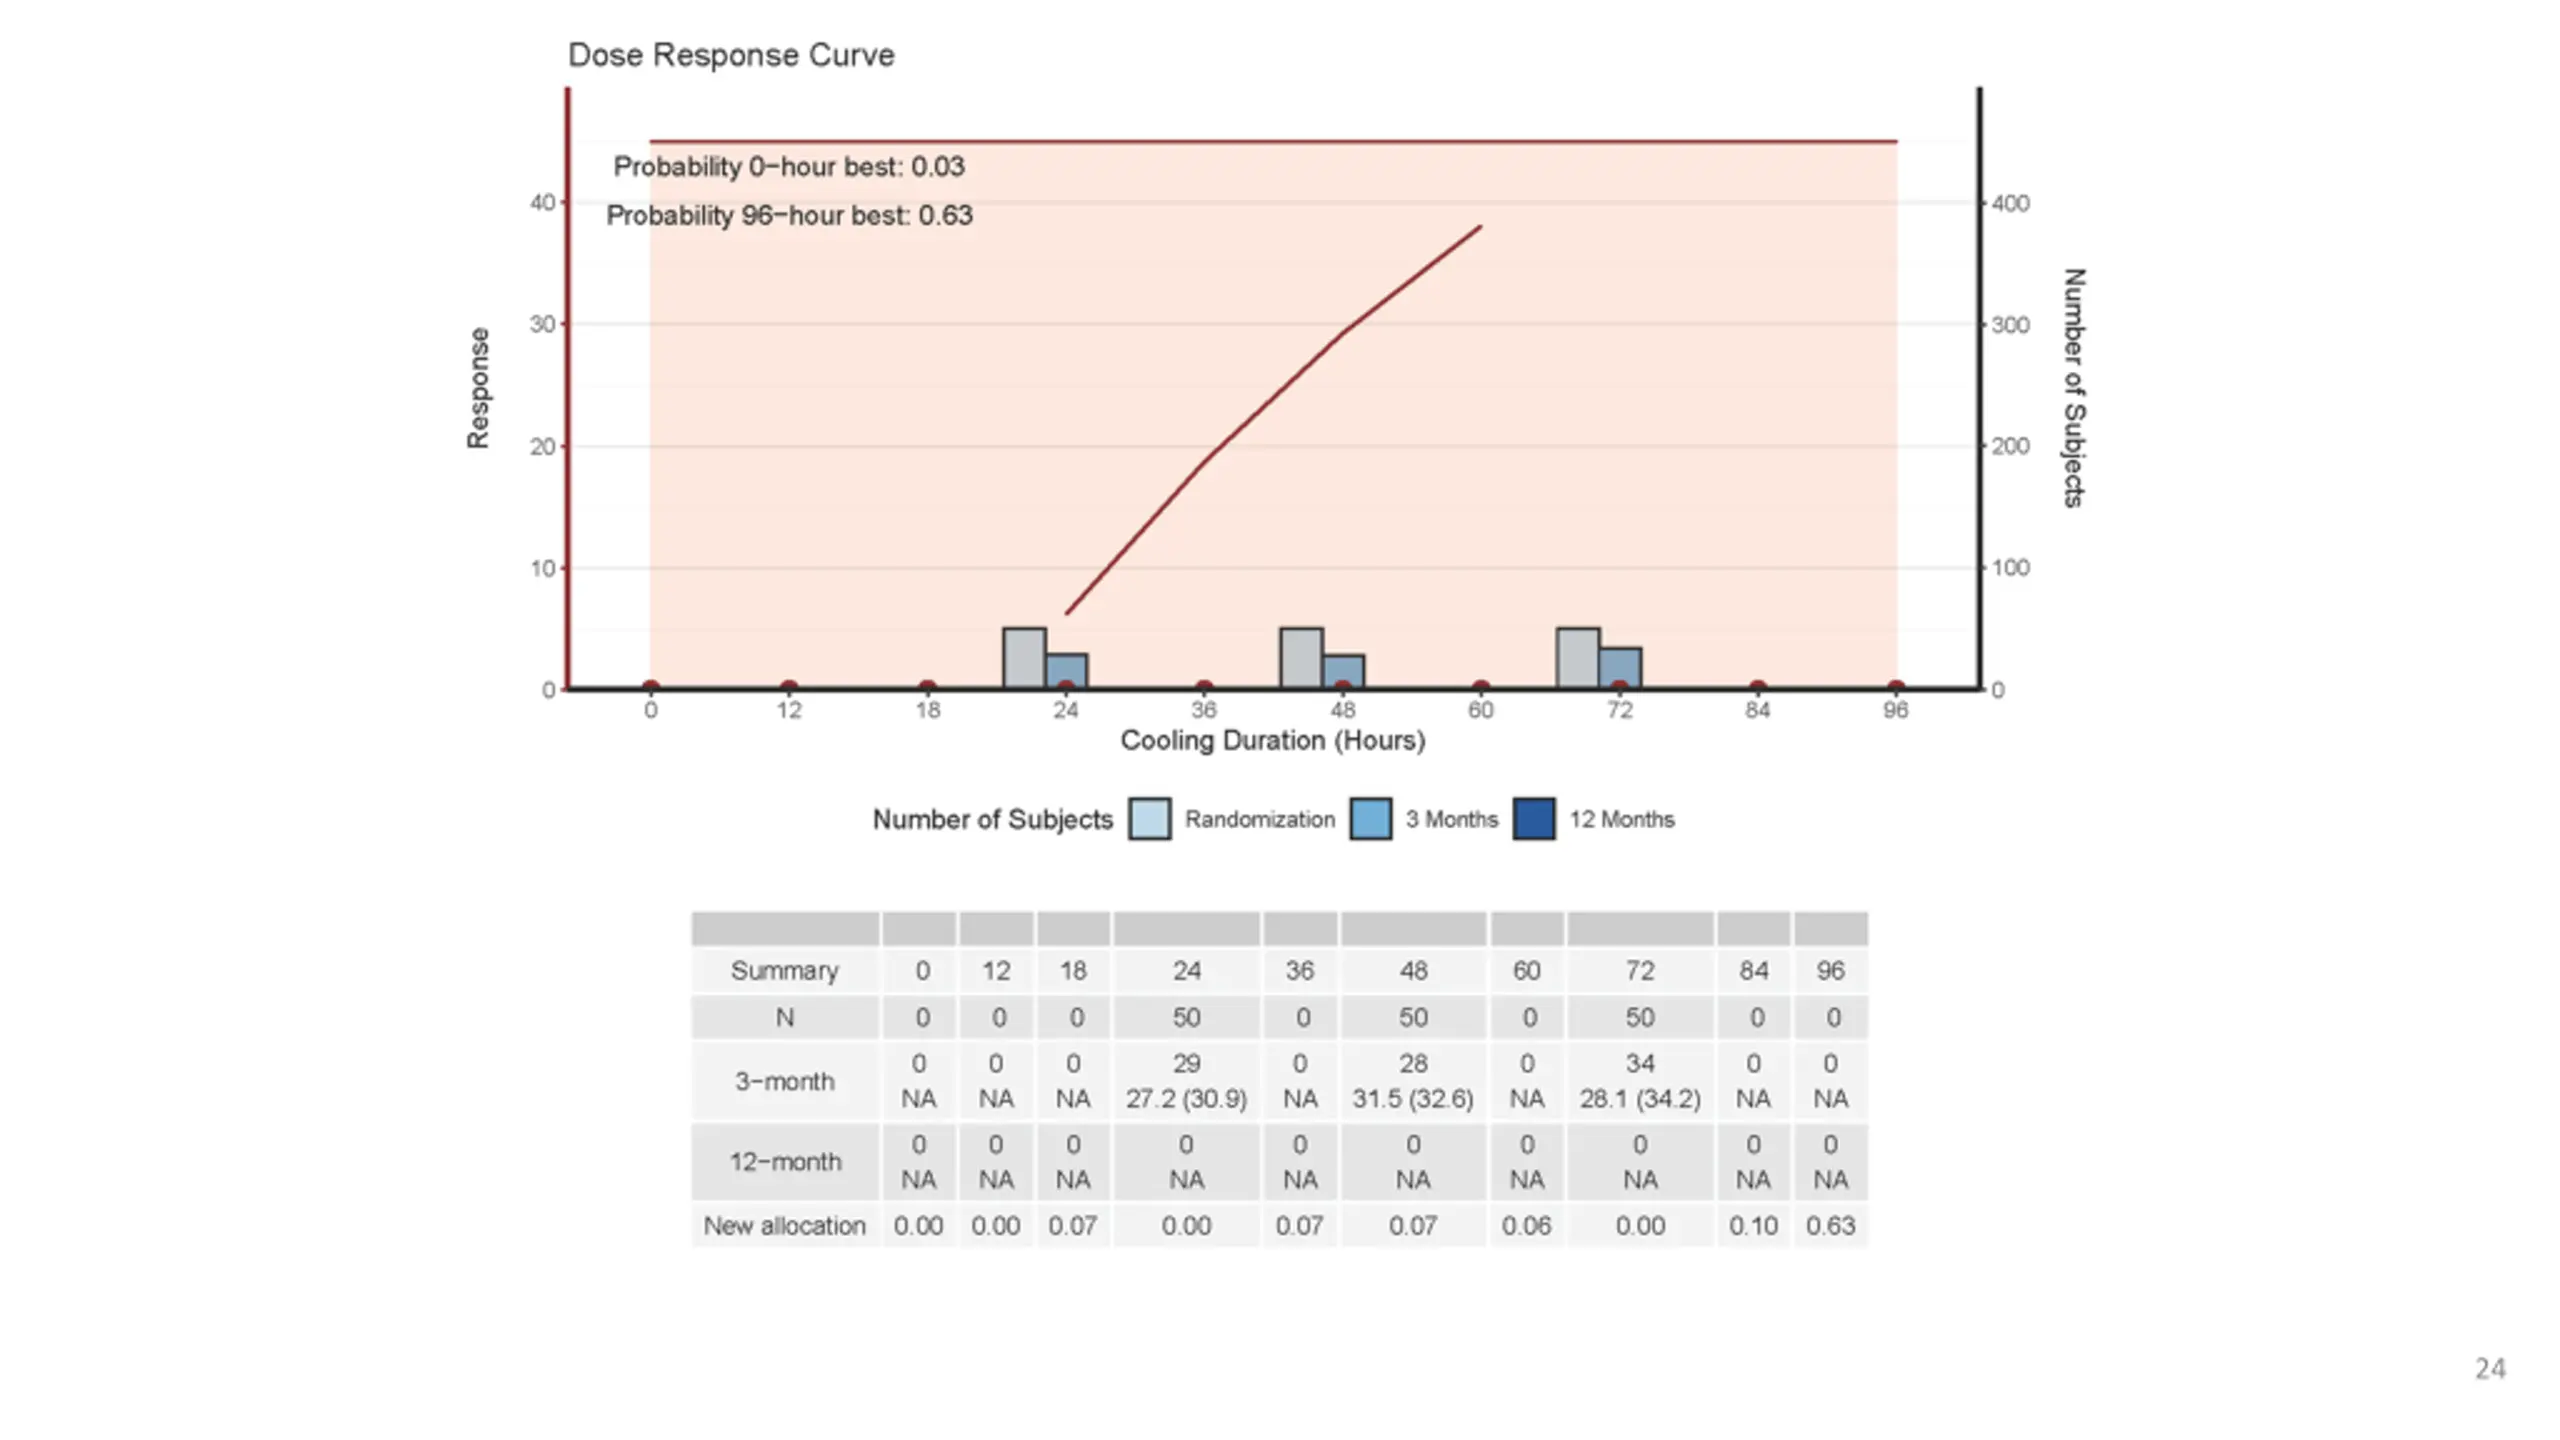Click the "Cooling Duration (Hours)" axis label
The width and height of the screenshot is (2560, 1440).
tap(1272, 741)
